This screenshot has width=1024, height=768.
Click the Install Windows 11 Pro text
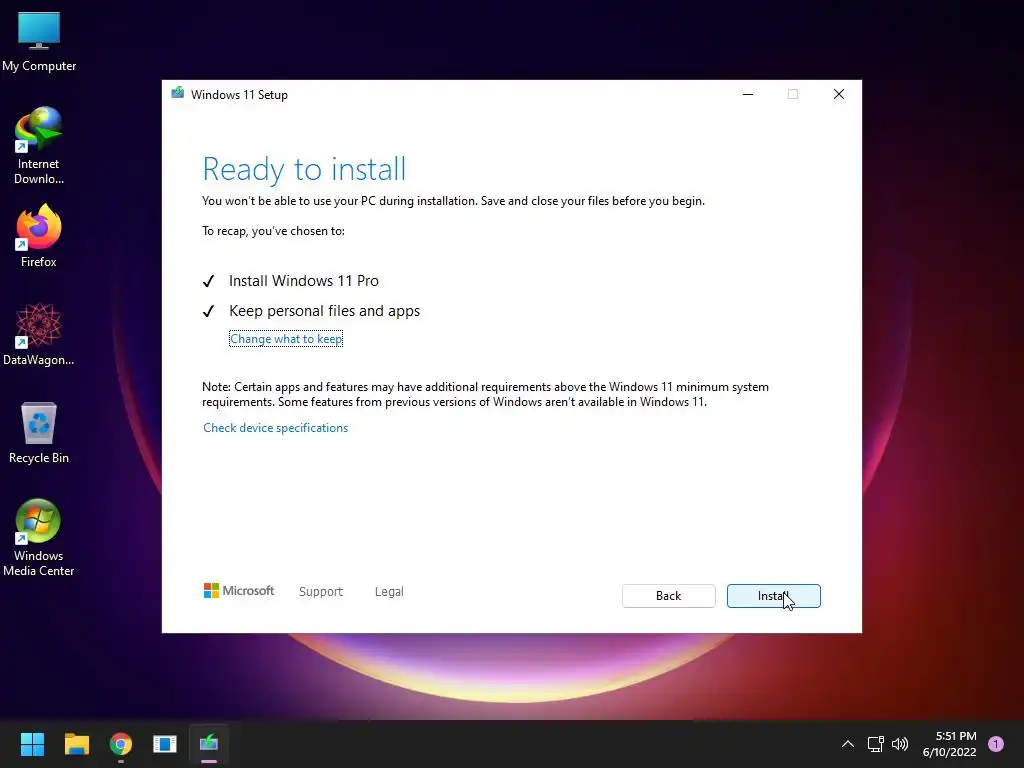click(x=304, y=281)
